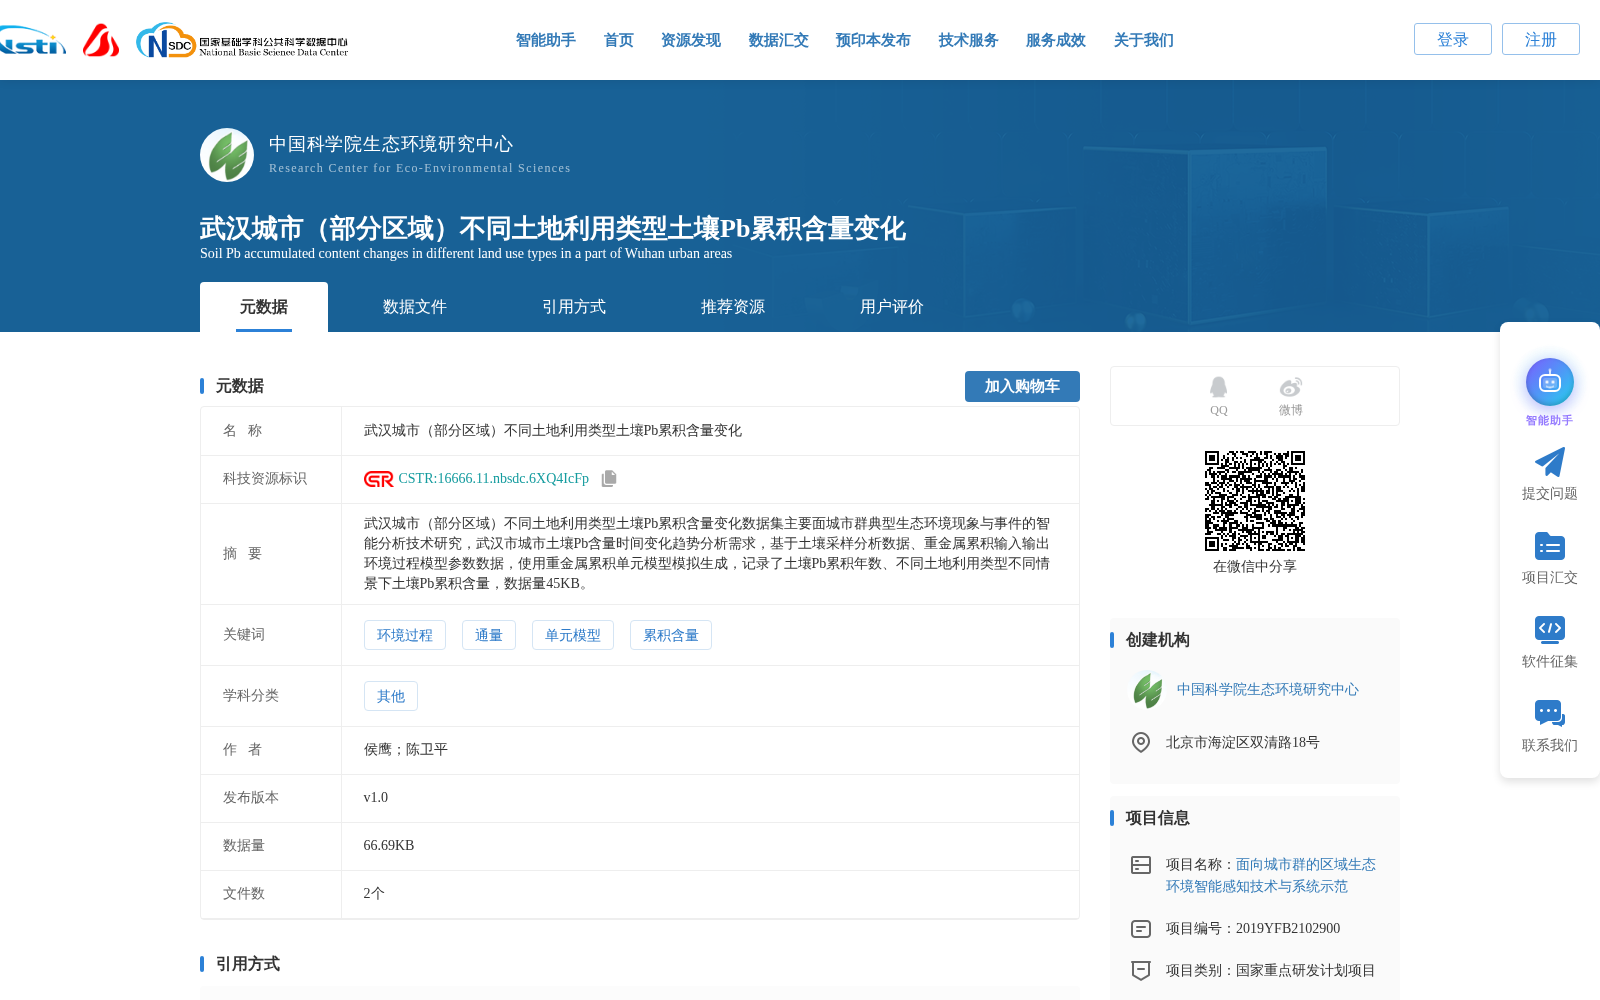Click the 注册 button
Screen dimensions: 1600x1000
[x=1541, y=39]
